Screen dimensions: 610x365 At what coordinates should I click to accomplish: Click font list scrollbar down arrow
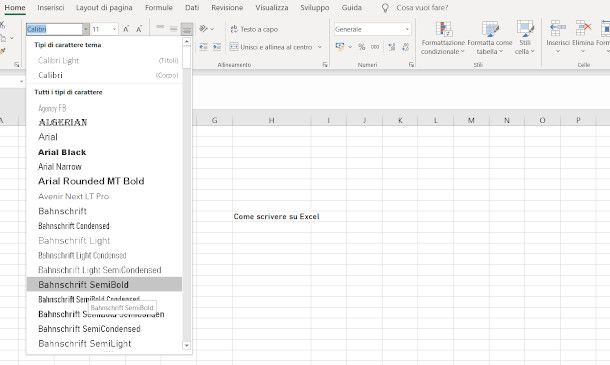187,345
